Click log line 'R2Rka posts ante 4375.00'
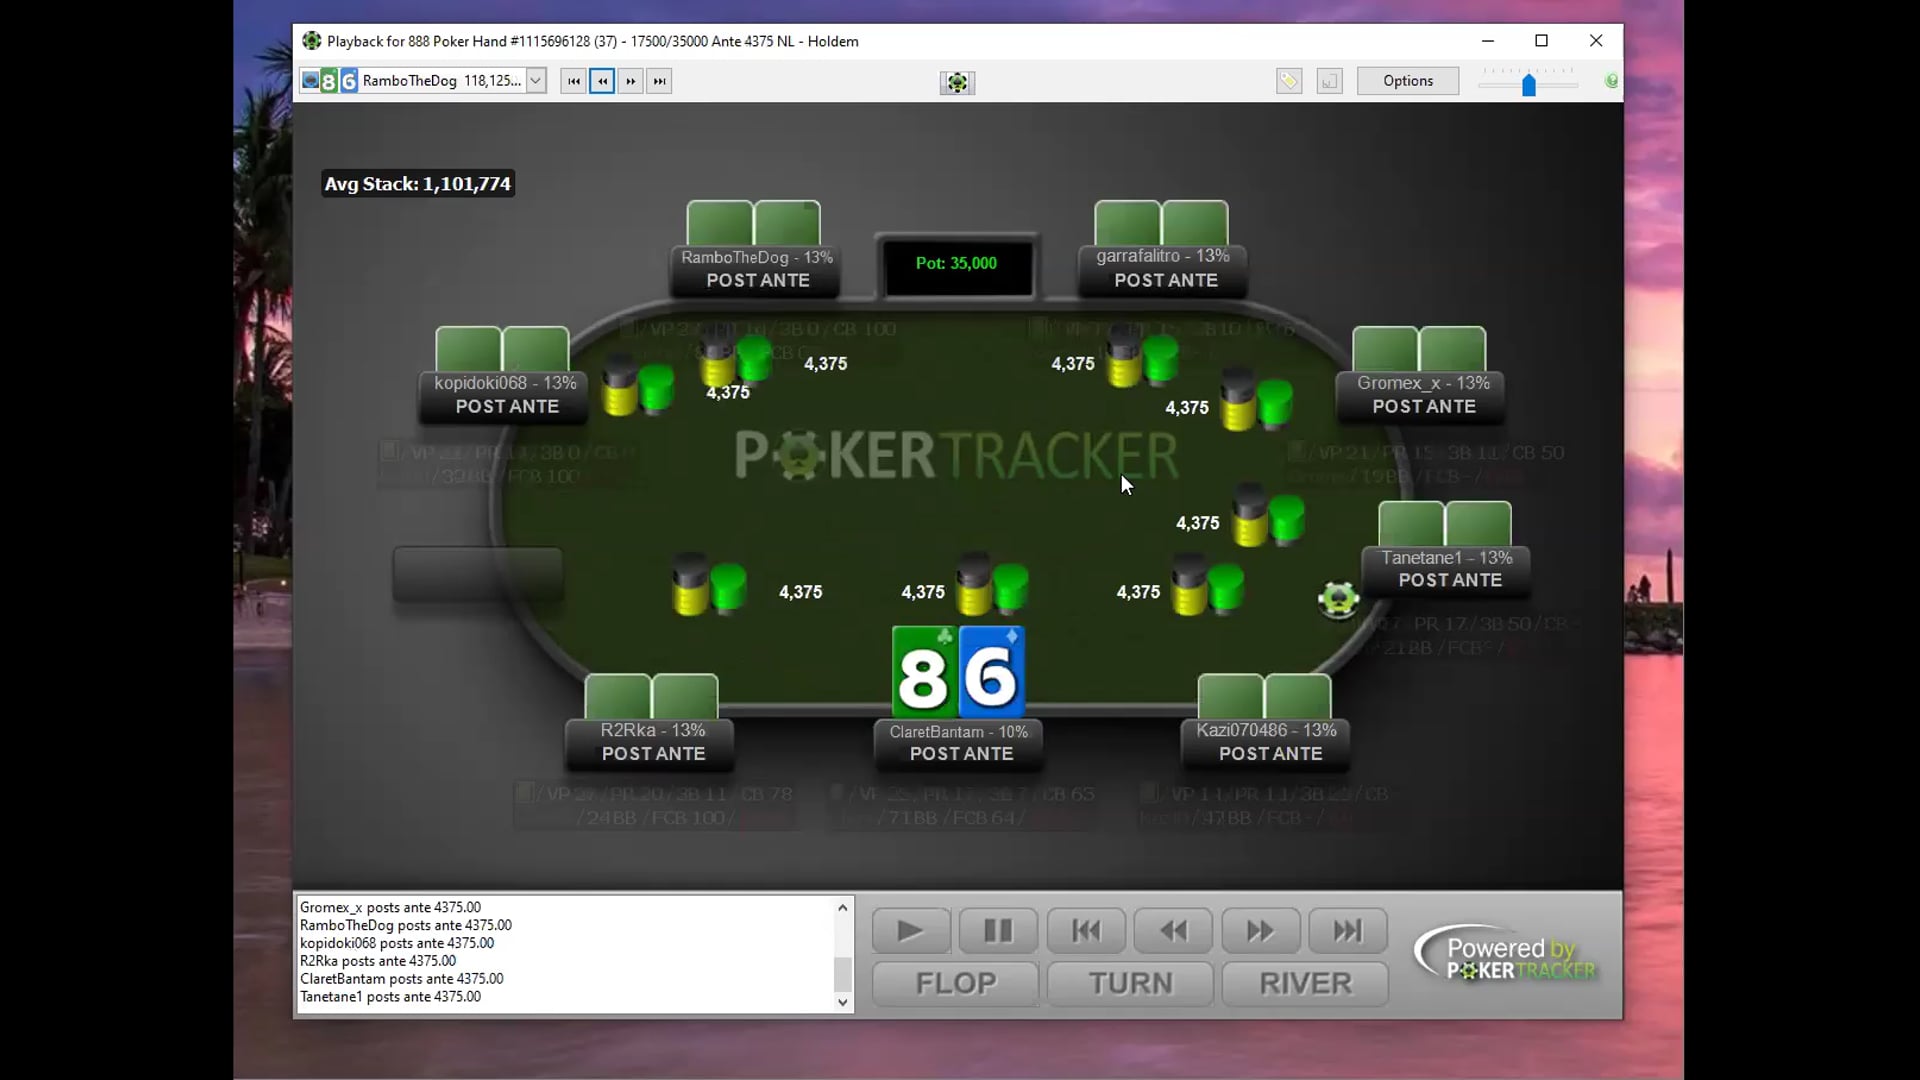Screen dimensions: 1920x1080 (x=378, y=961)
